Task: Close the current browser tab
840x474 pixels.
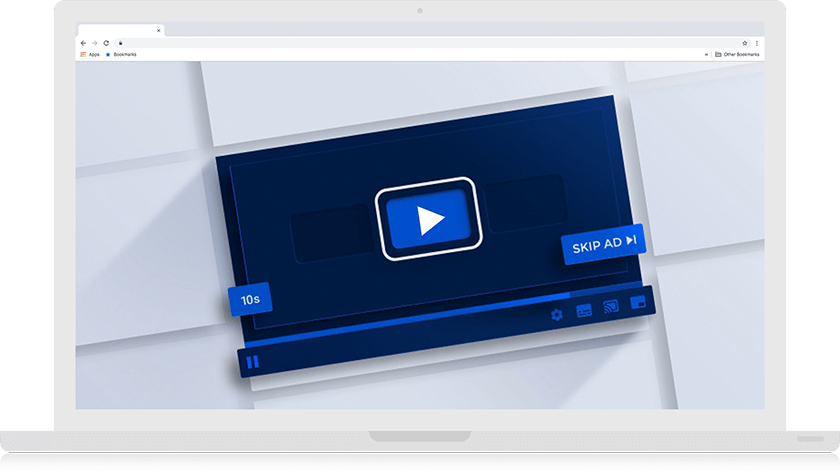Action: [x=159, y=31]
